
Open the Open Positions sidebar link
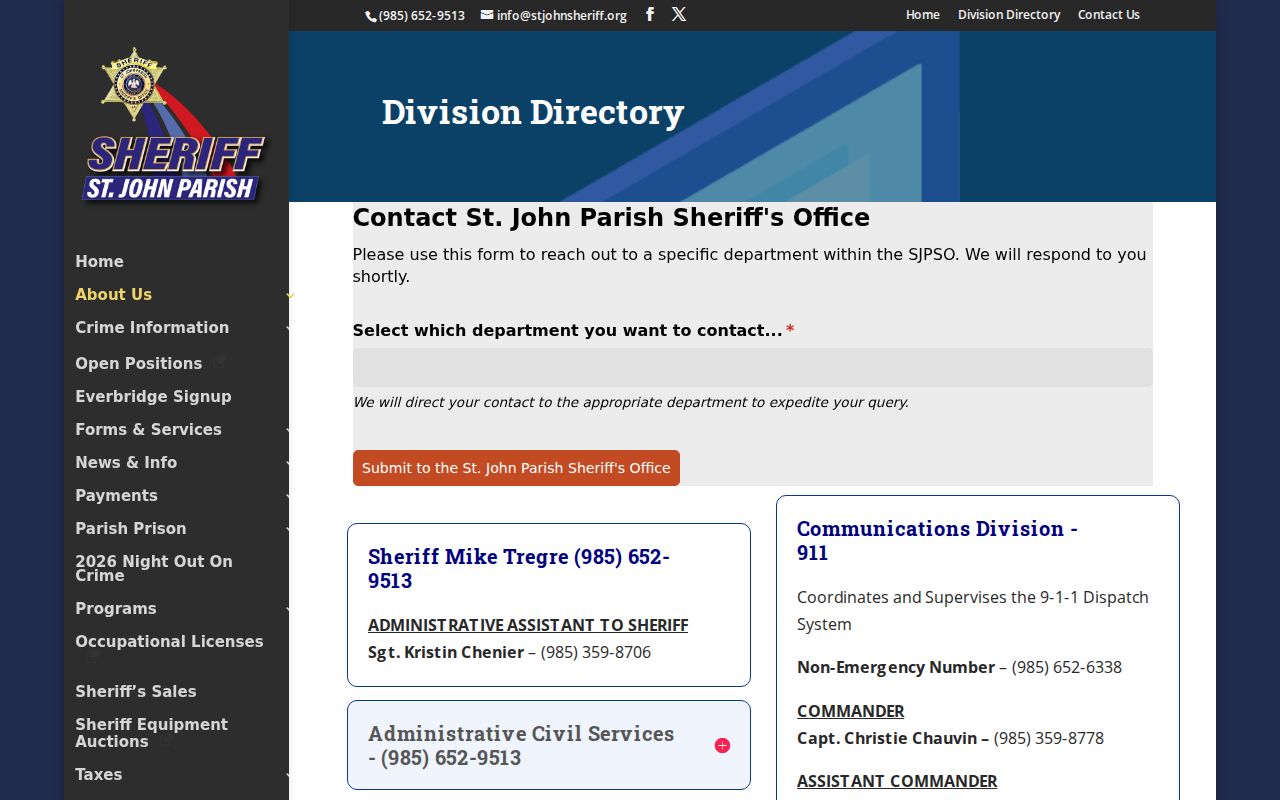click(x=139, y=364)
